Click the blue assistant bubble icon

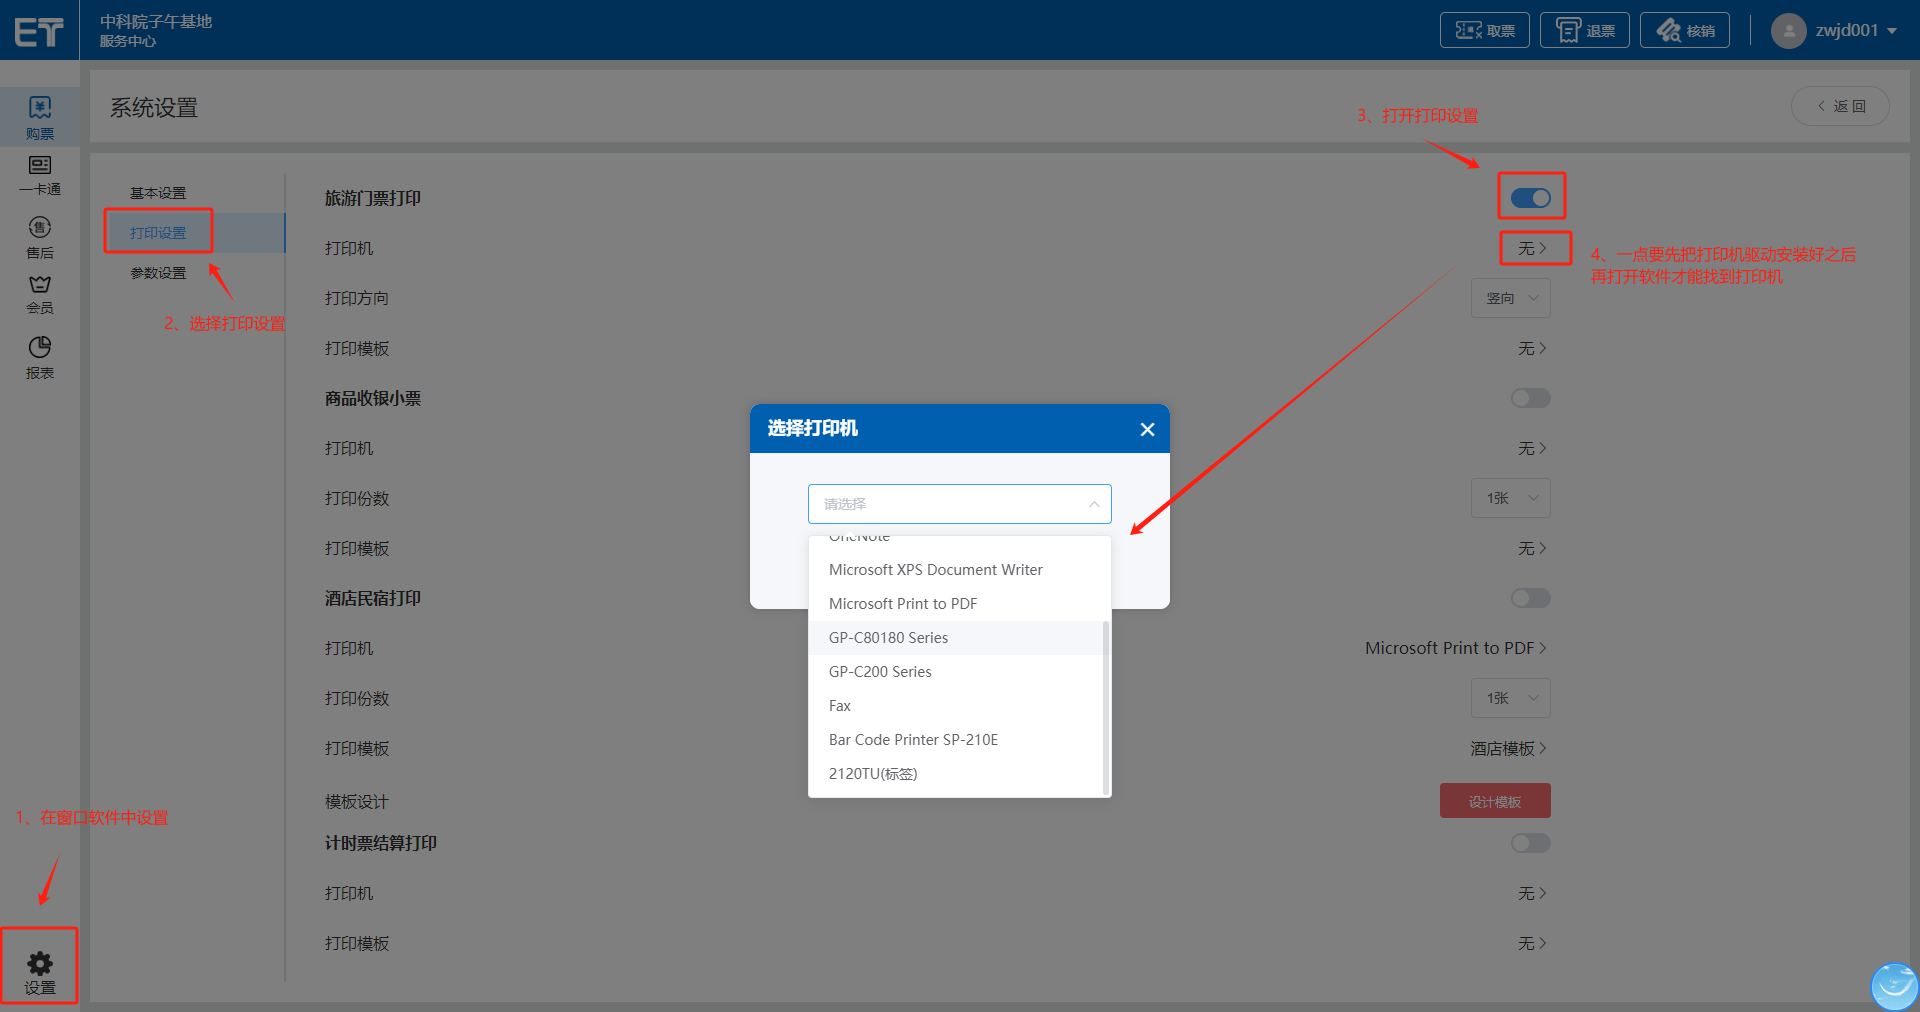[1894, 986]
